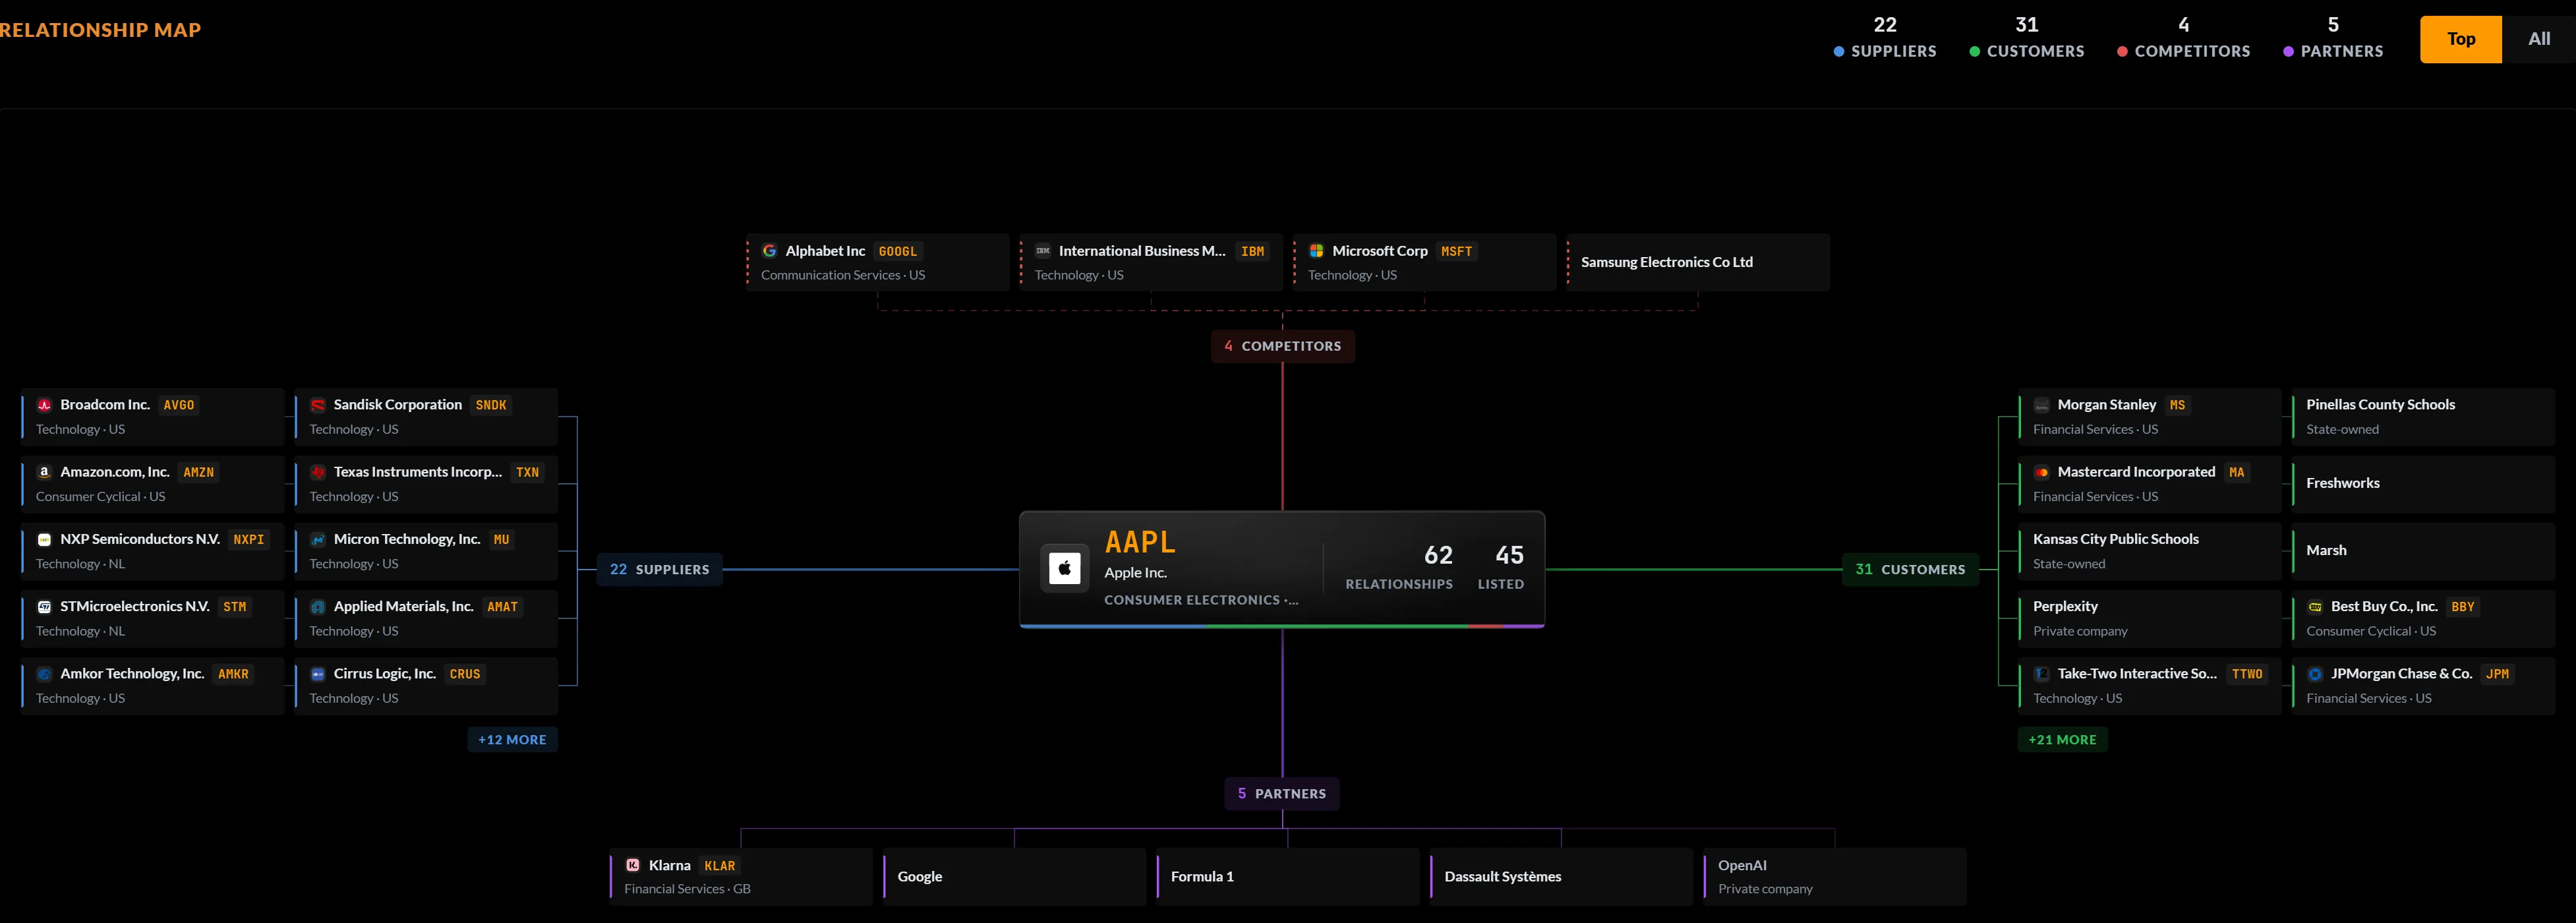Click the KLAR ticker badge

(x=719, y=866)
